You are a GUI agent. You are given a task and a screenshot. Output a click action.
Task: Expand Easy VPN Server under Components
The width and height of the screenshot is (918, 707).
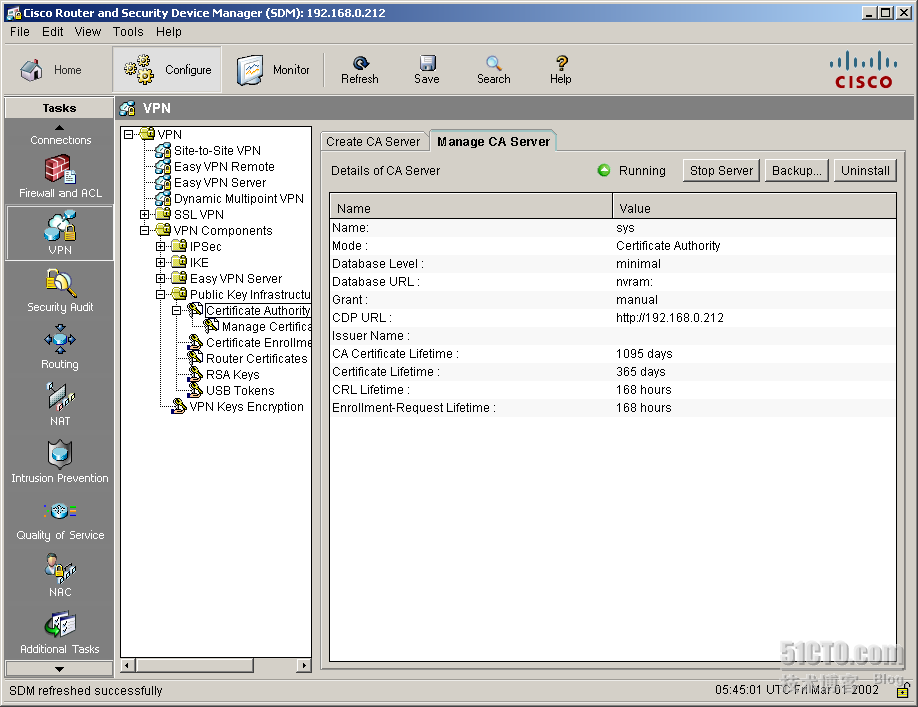[x=160, y=279]
